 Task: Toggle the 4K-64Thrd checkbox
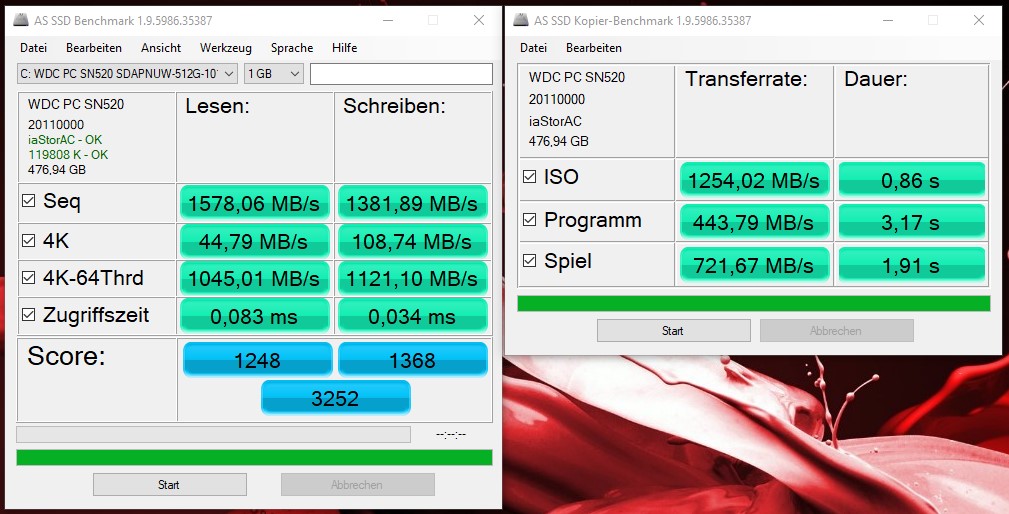tap(28, 277)
